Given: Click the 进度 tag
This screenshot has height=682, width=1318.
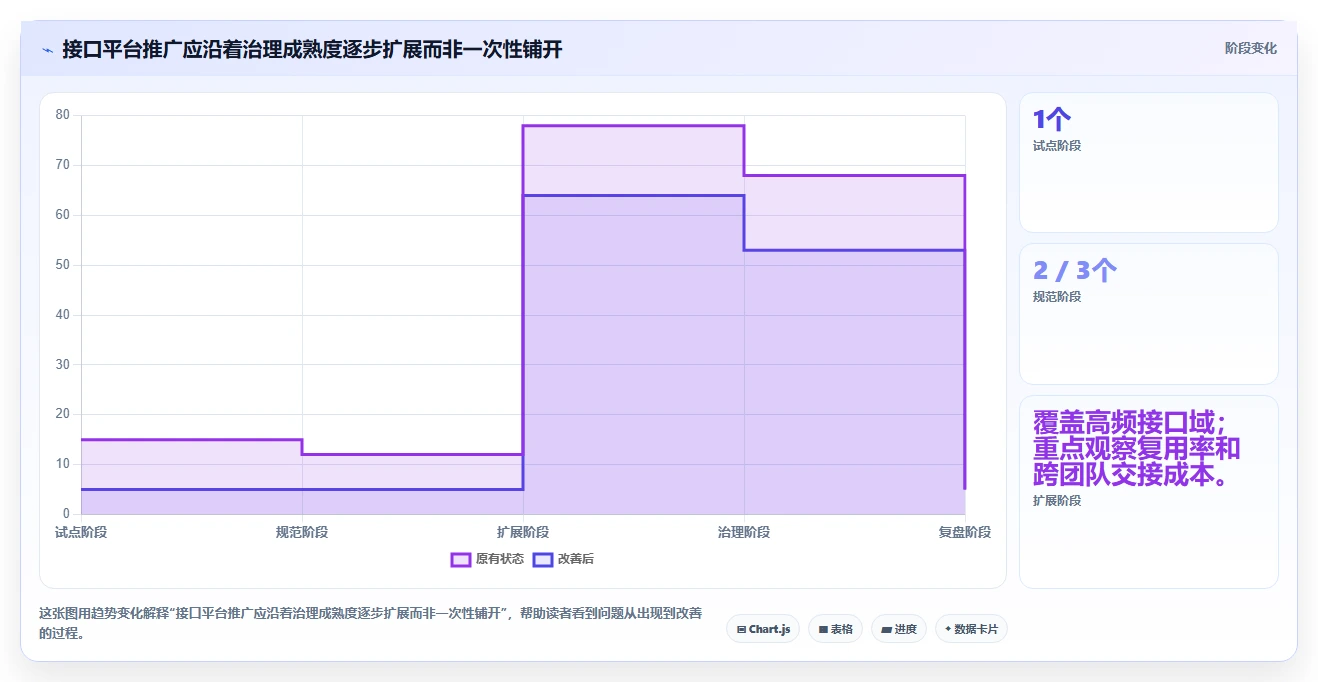Looking at the screenshot, I should [899, 629].
